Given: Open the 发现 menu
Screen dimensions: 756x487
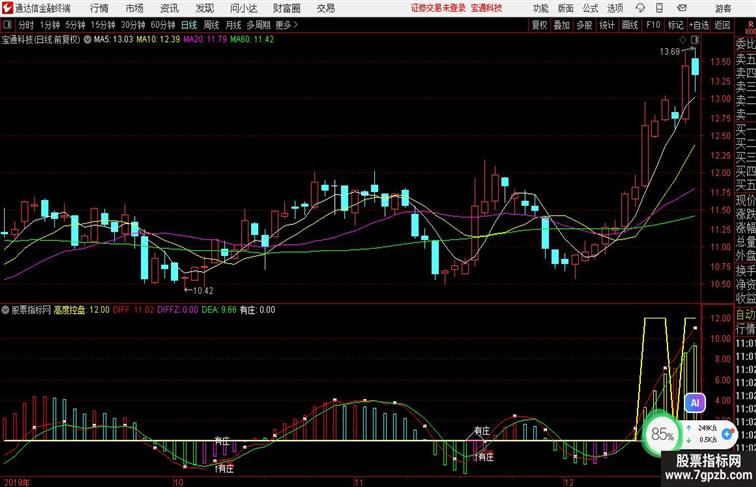Looking at the screenshot, I should [204, 8].
